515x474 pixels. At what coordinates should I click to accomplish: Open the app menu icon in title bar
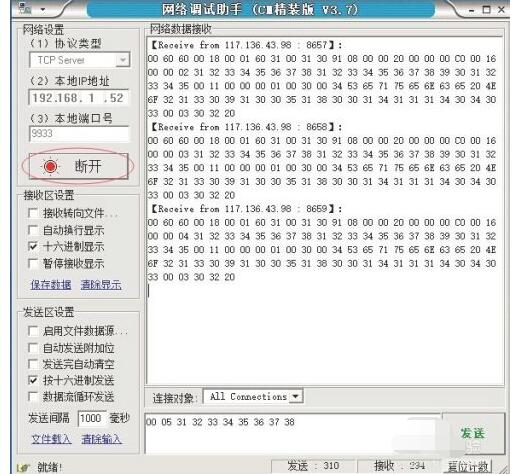coord(25,8)
